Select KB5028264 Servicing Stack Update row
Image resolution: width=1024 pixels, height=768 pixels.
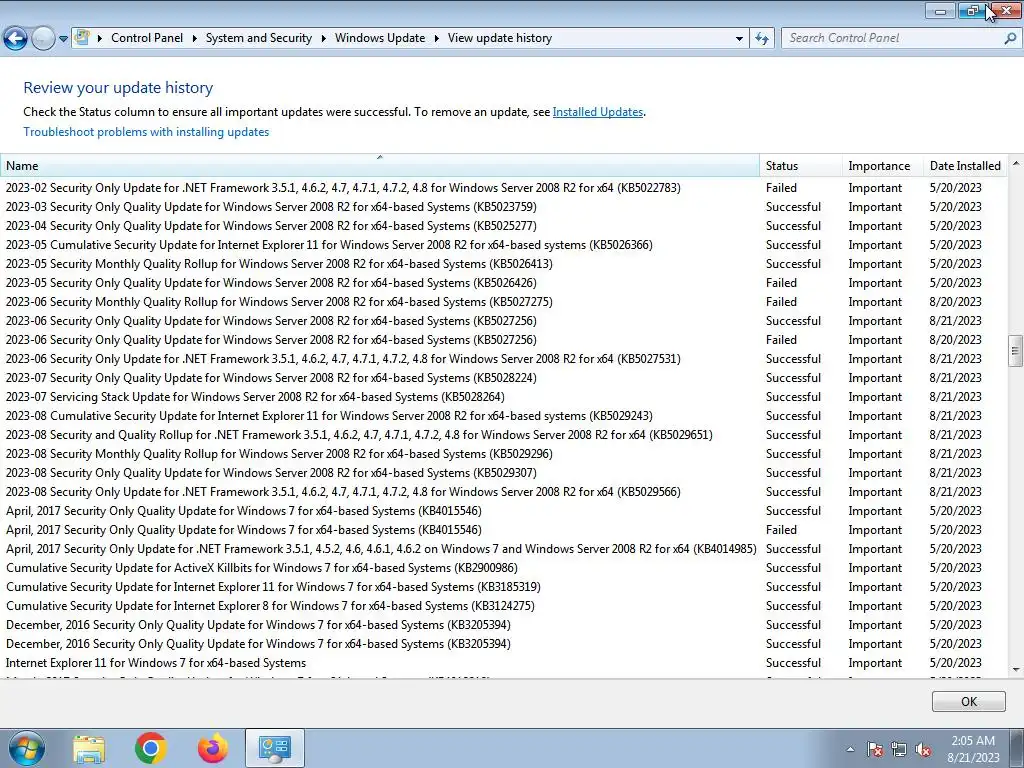point(503,397)
